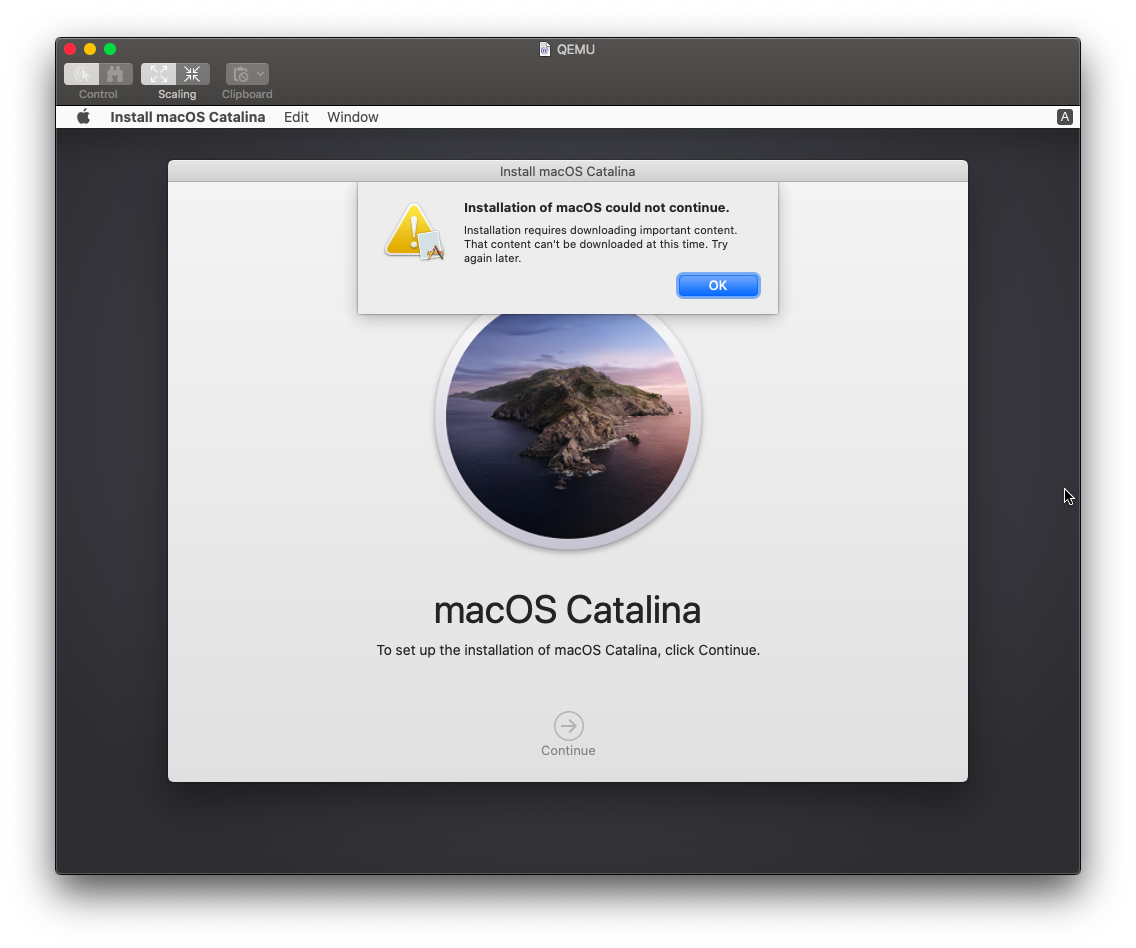Click the yellow warning triangle in the alert
This screenshot has height=948, width=1136.
(412, 230)
